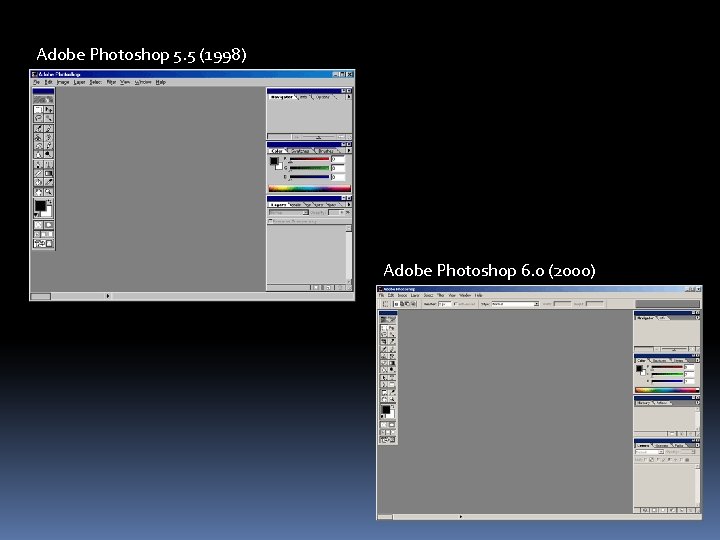This screenshot has height=540, width=720.
Task: Open the Image menu in Photoshop 5.5
Action: tap(63, 82)
